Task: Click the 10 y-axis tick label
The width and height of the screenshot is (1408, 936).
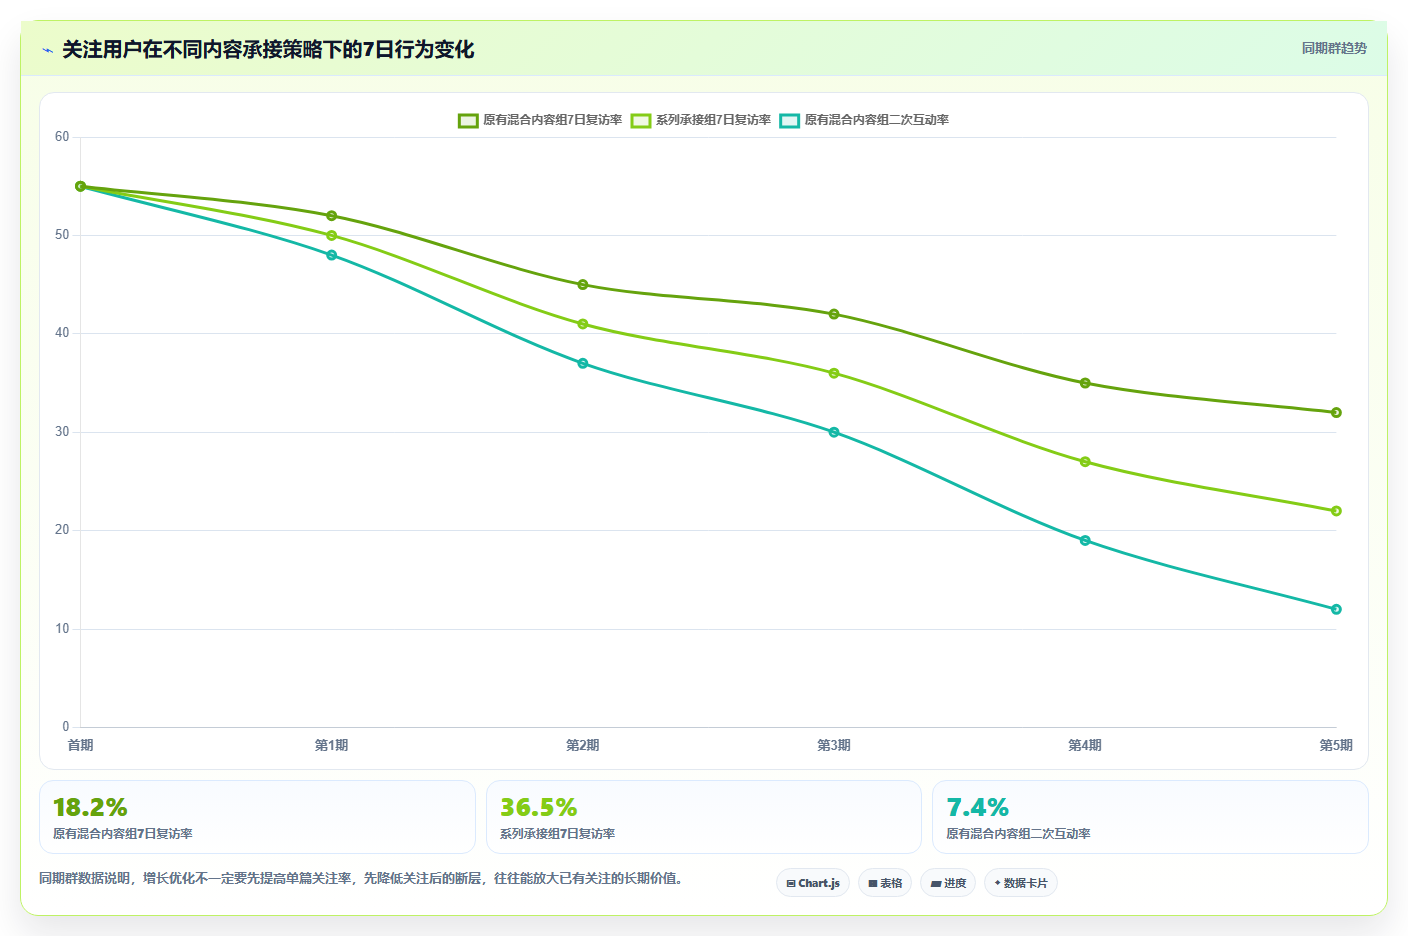Action: tap(62, 629)
